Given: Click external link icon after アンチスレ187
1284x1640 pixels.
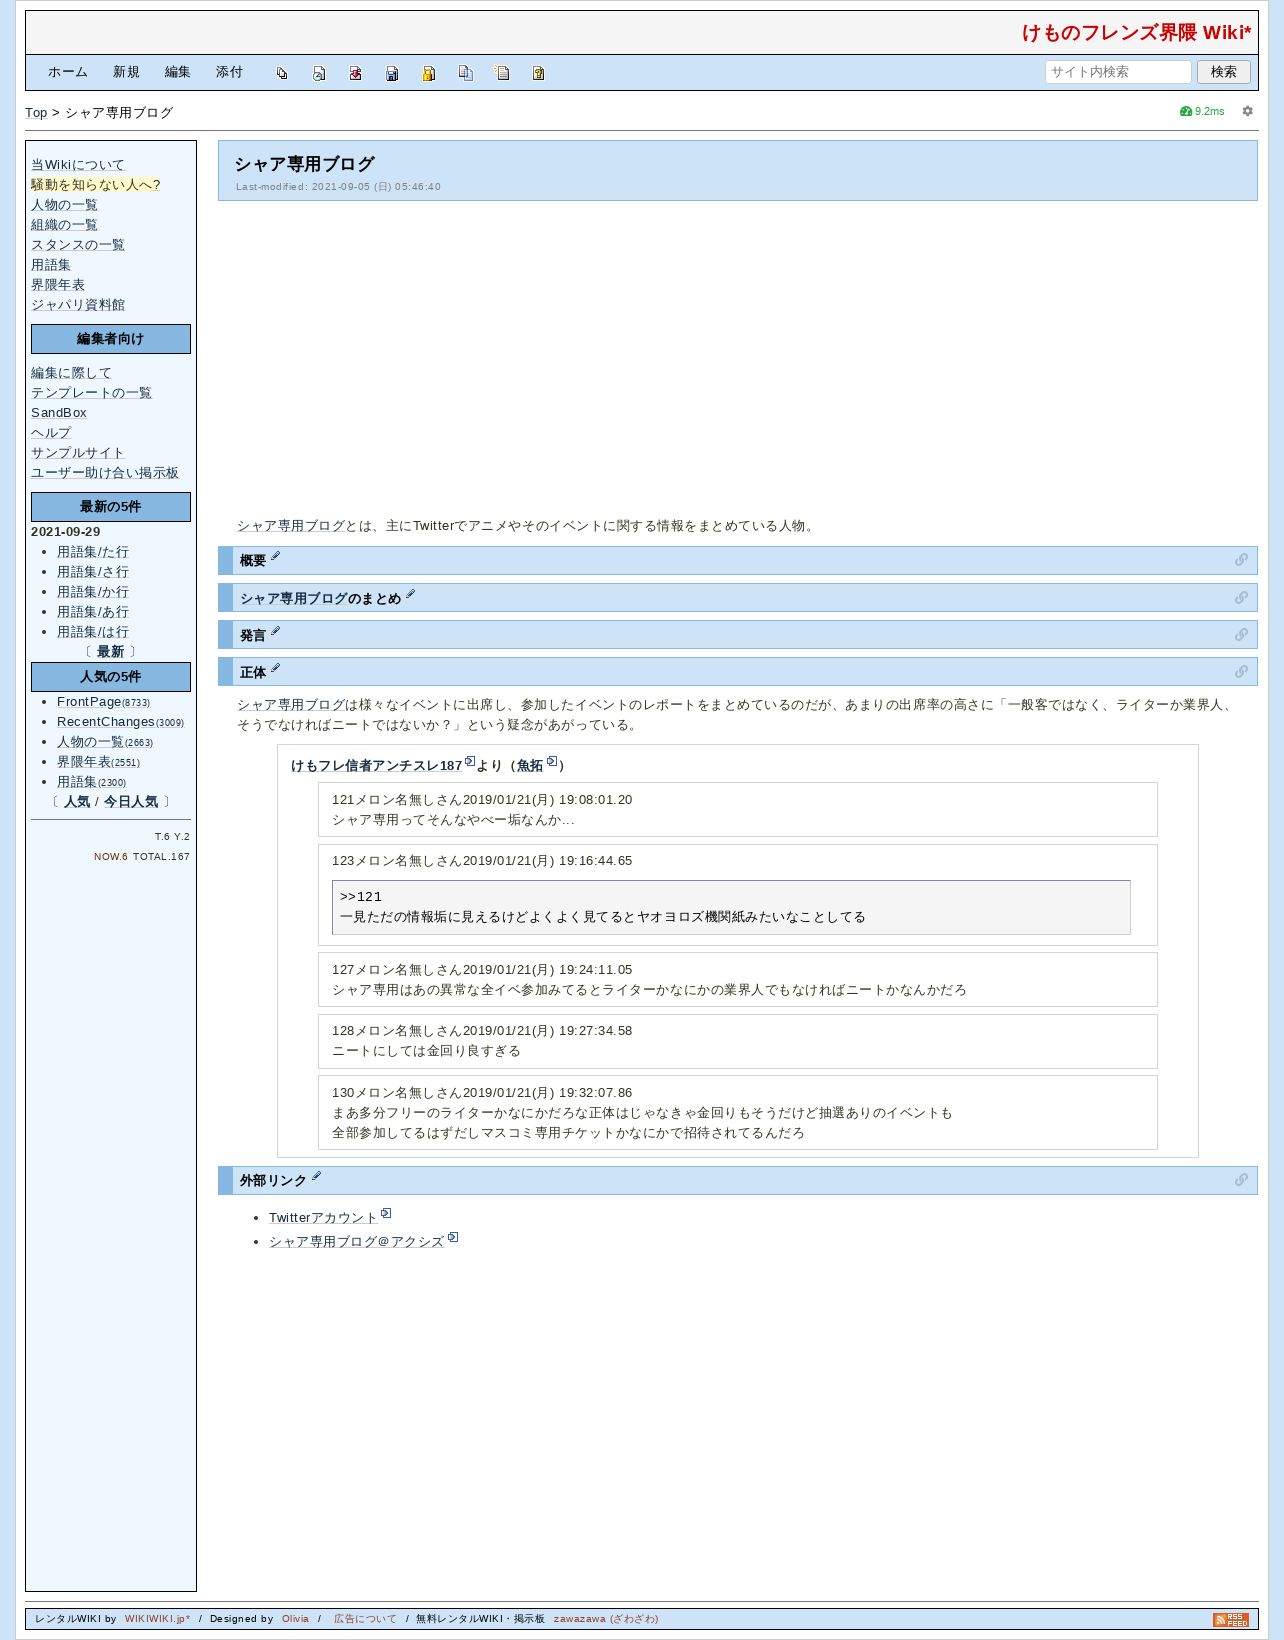Looking at the screenshot, I should (470, 762).
